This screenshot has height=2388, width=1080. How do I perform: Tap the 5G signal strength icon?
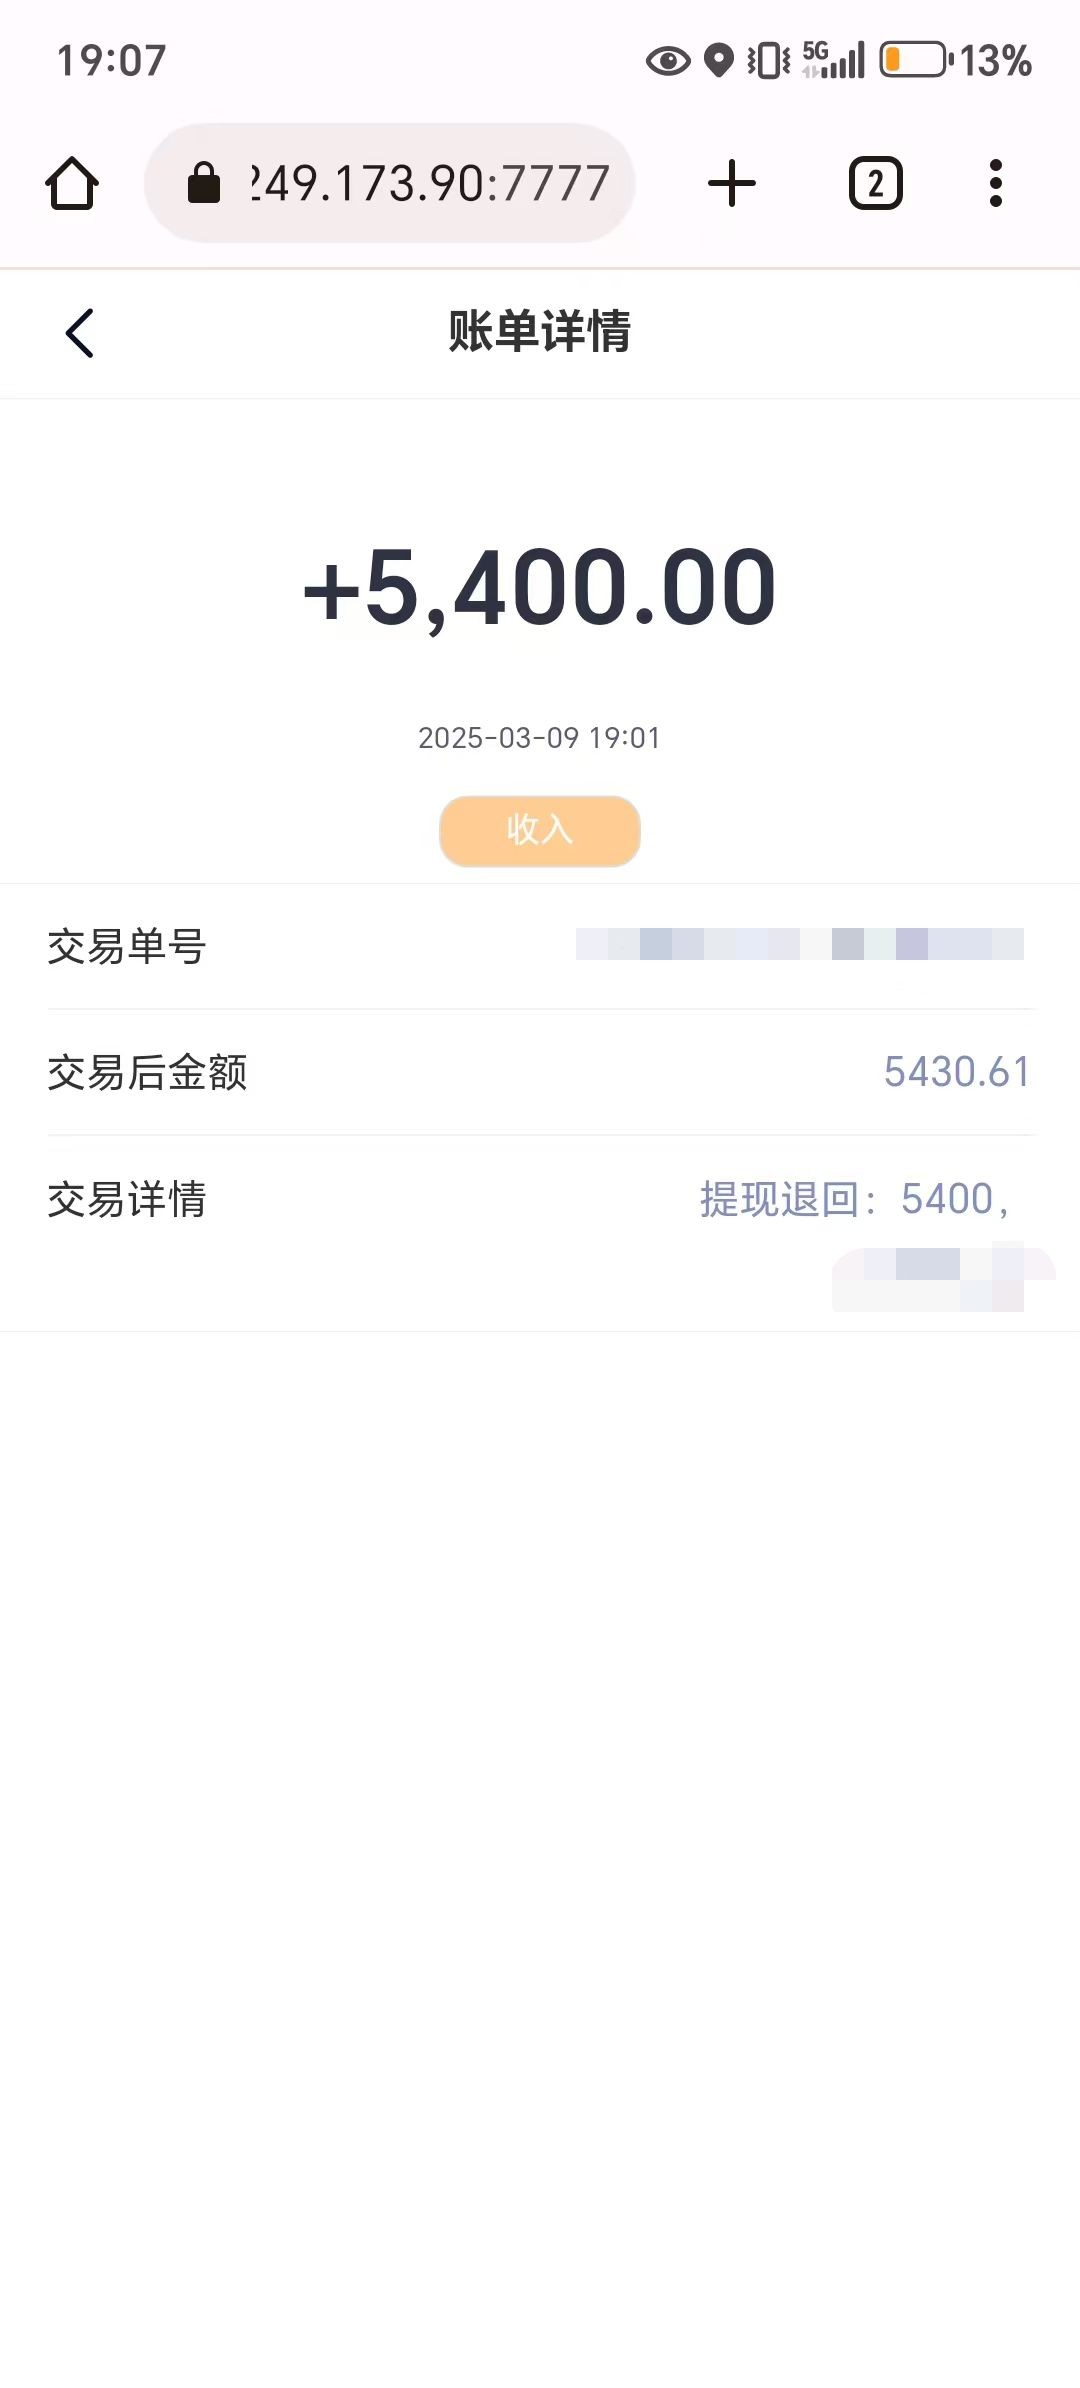click(x=834, y=60)
